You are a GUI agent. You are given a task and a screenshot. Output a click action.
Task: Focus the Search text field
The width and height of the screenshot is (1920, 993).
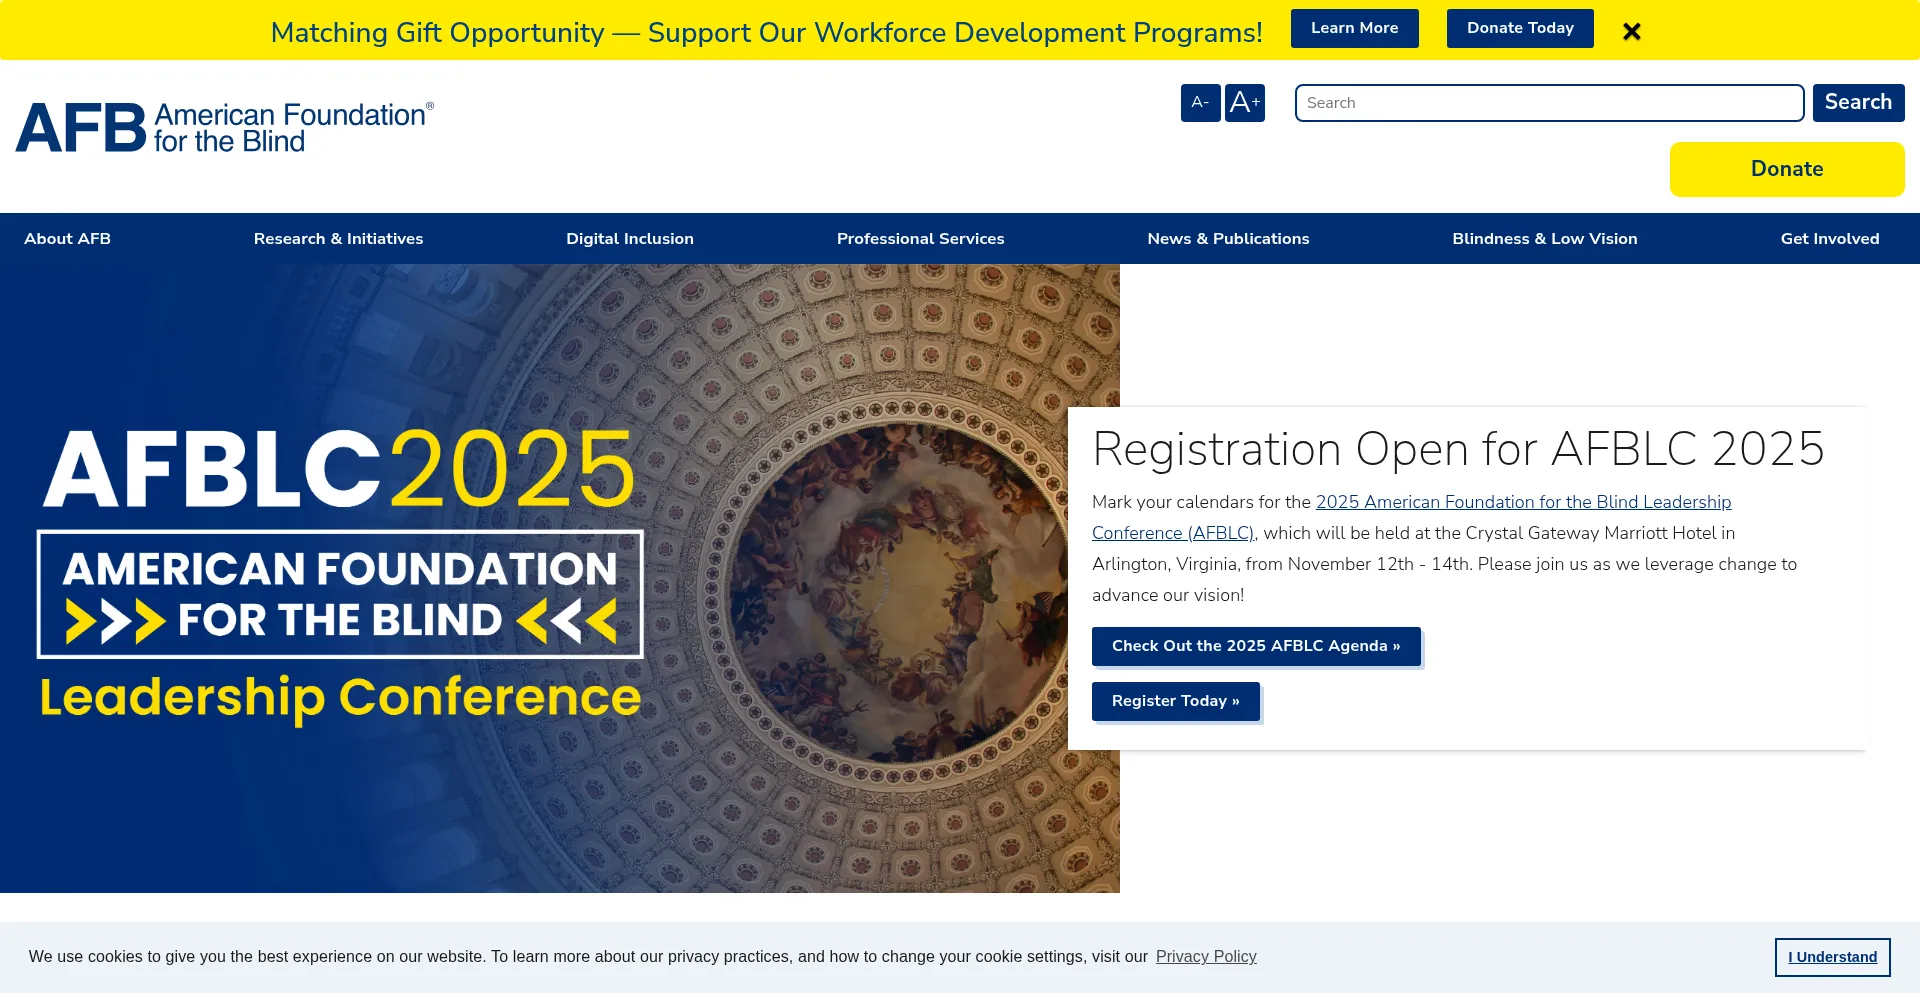(x=1548, y=103)
